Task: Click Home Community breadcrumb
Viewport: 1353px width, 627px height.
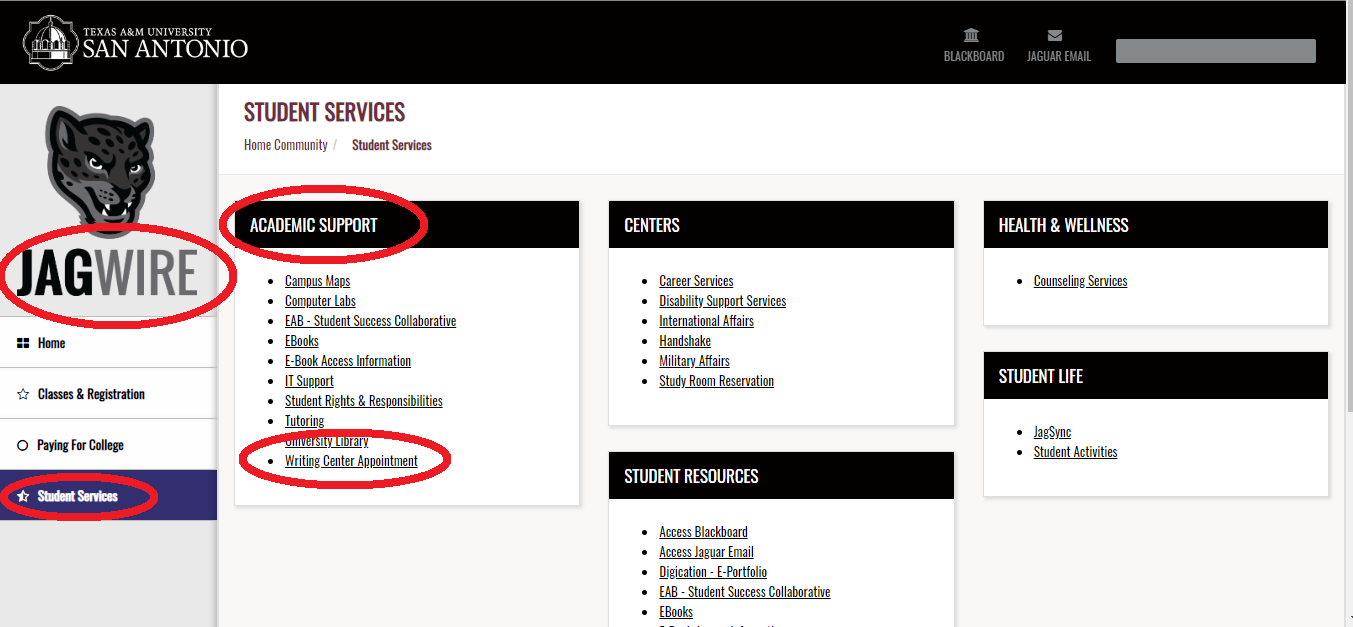Action: click(286, 145)
